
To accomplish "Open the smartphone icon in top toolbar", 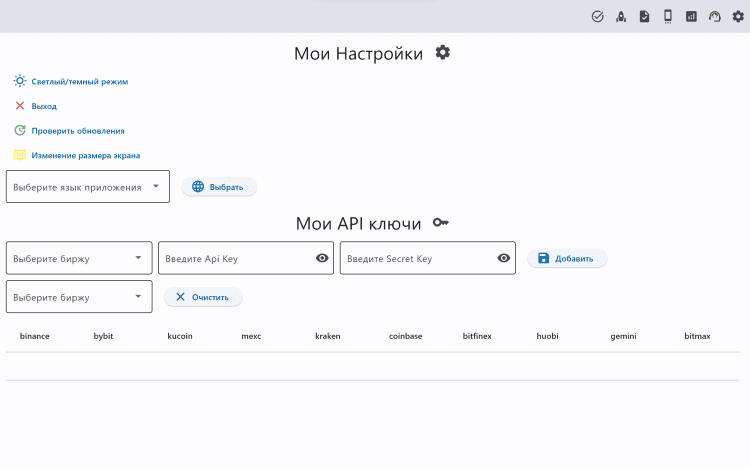I will (667, 16).
